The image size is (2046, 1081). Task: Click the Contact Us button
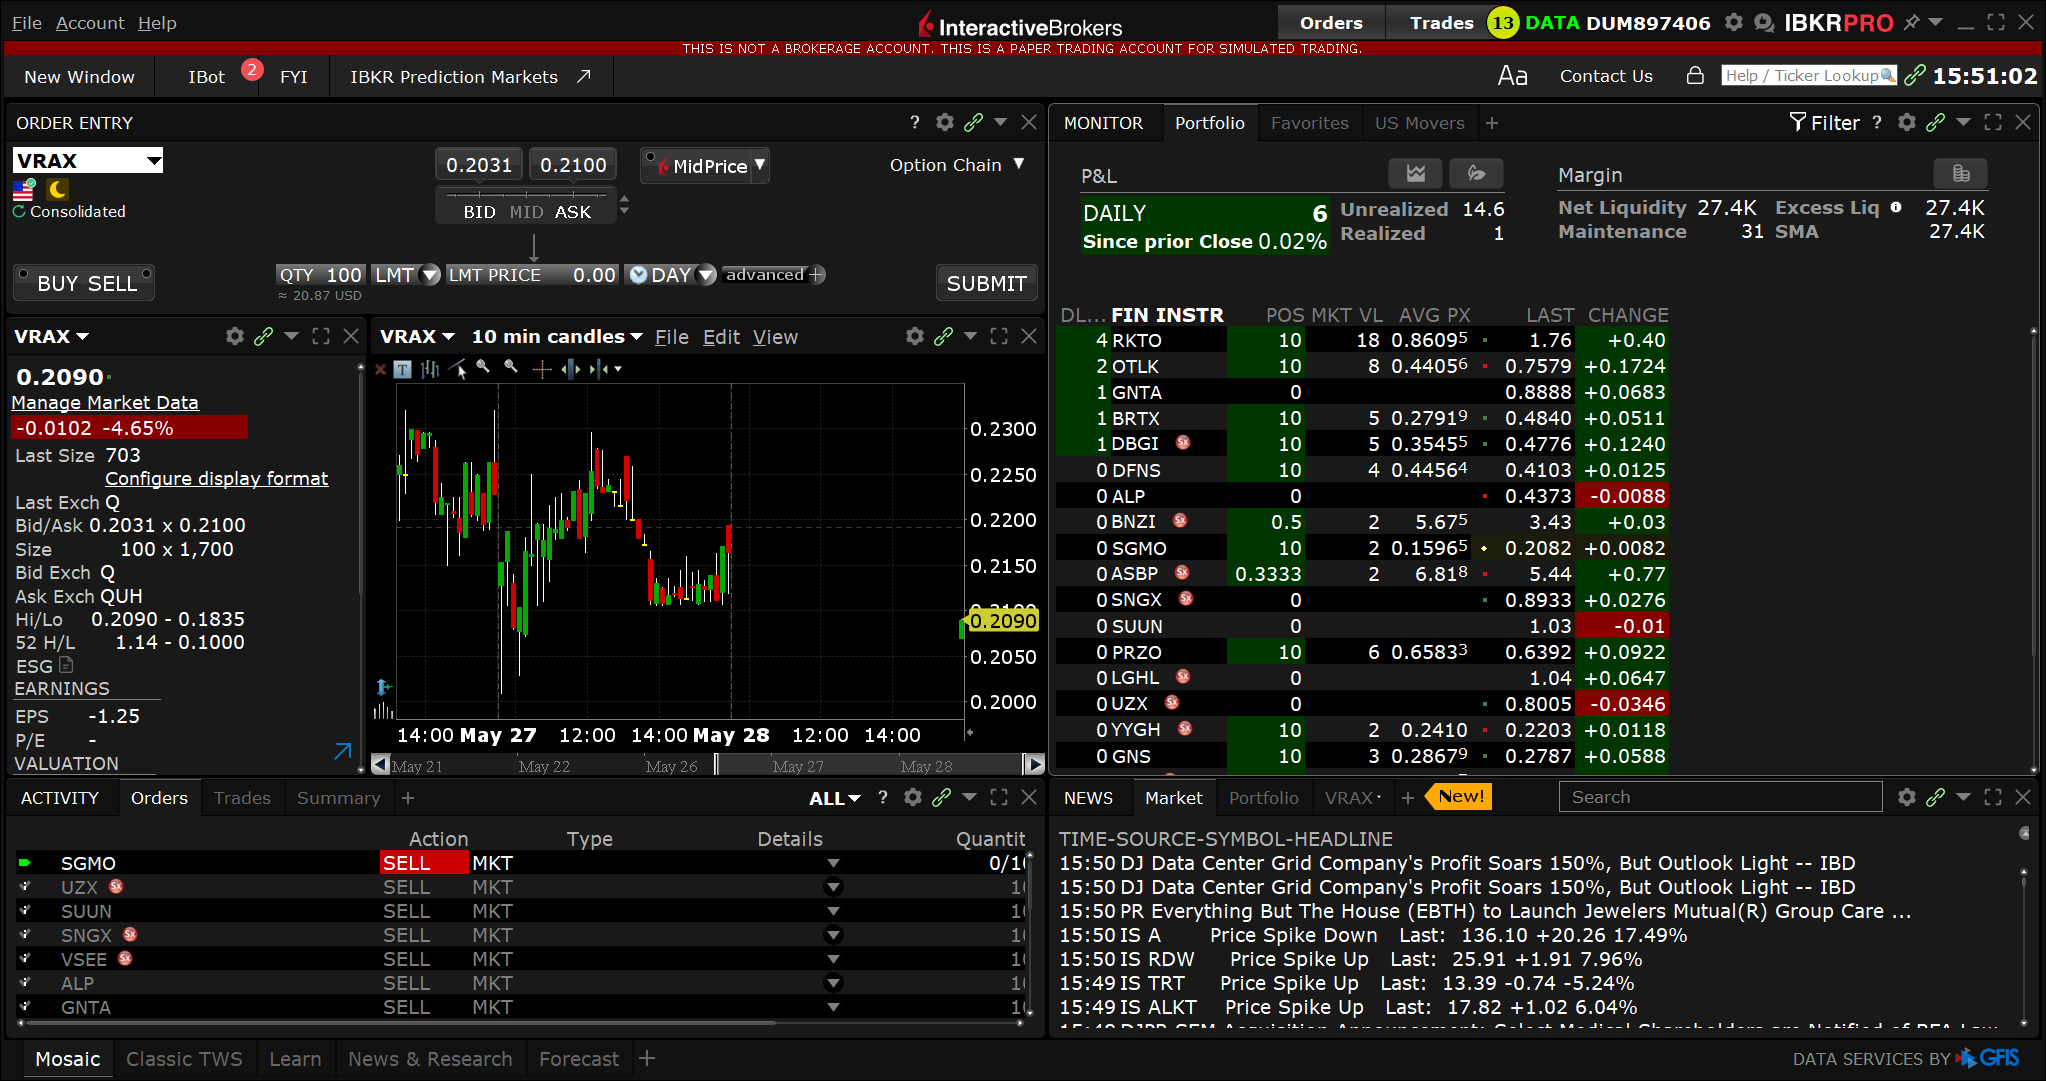(x=1606, y=76)
